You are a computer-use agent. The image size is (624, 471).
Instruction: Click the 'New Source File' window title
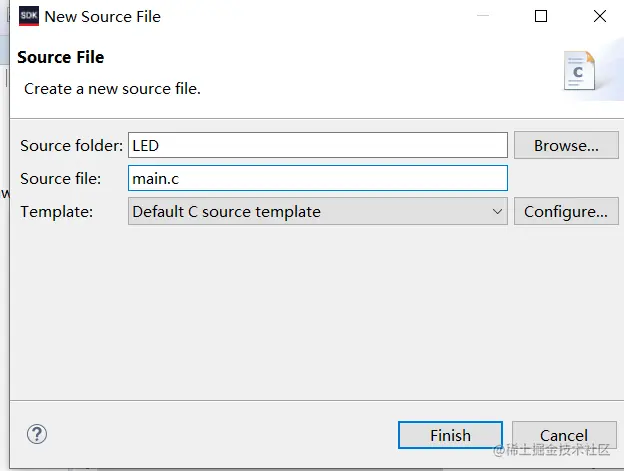click(102, 16)
